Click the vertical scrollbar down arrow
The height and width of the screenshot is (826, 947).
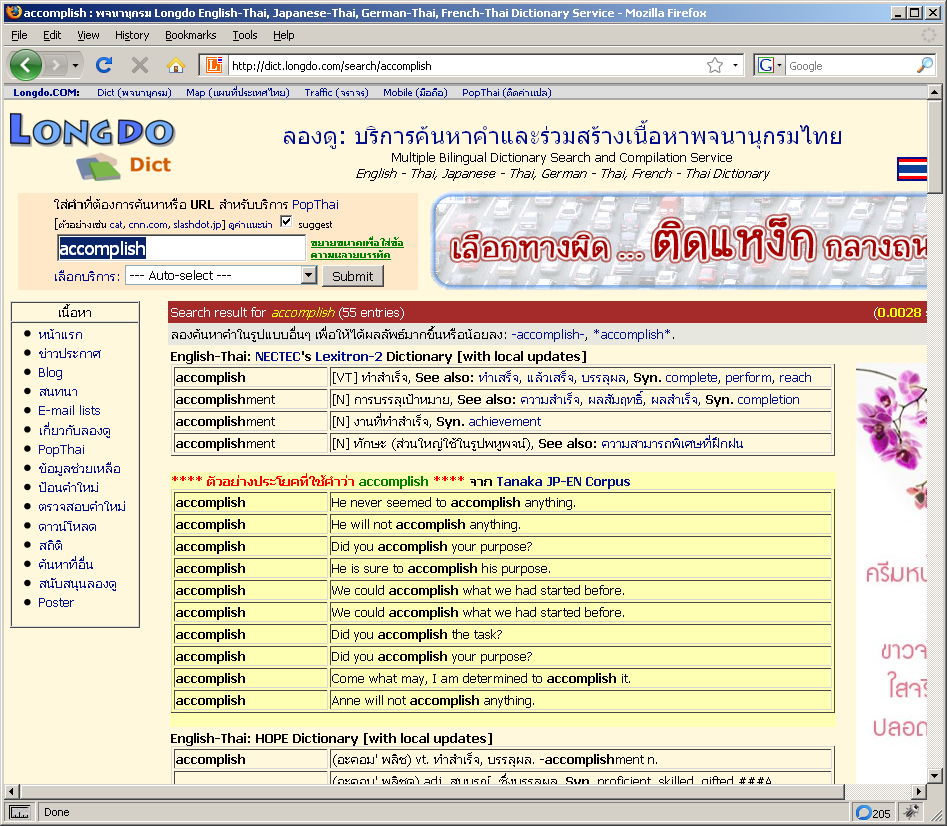coord(934,776)
